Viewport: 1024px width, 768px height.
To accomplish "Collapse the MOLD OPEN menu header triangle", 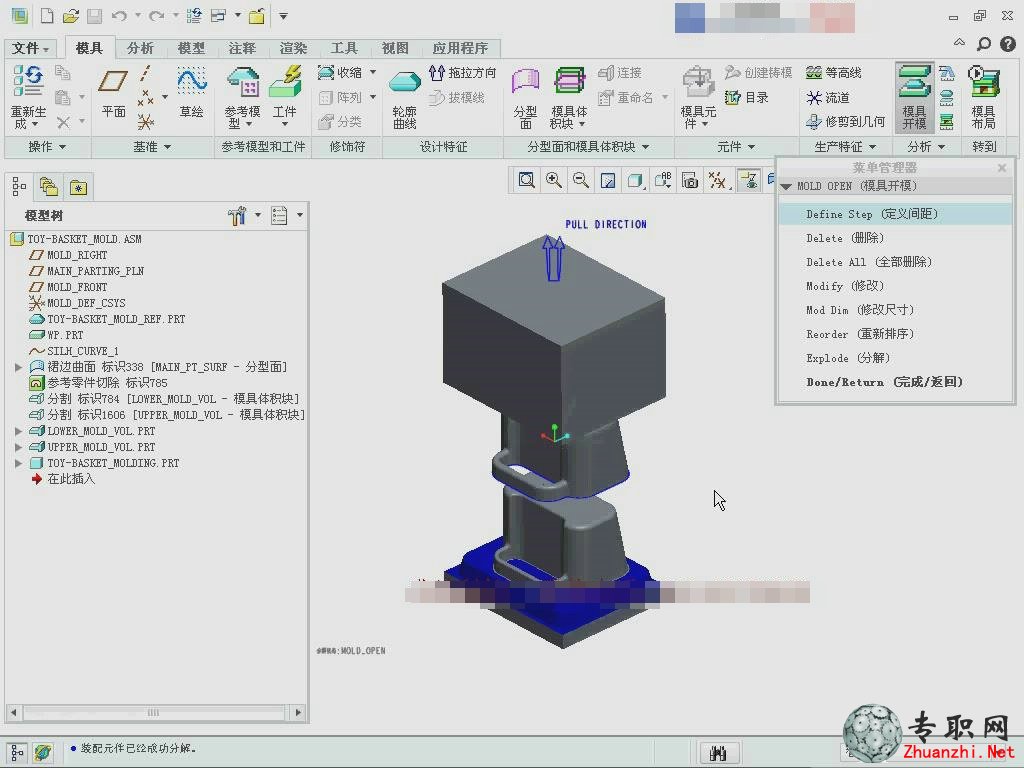I will [786, 187].
